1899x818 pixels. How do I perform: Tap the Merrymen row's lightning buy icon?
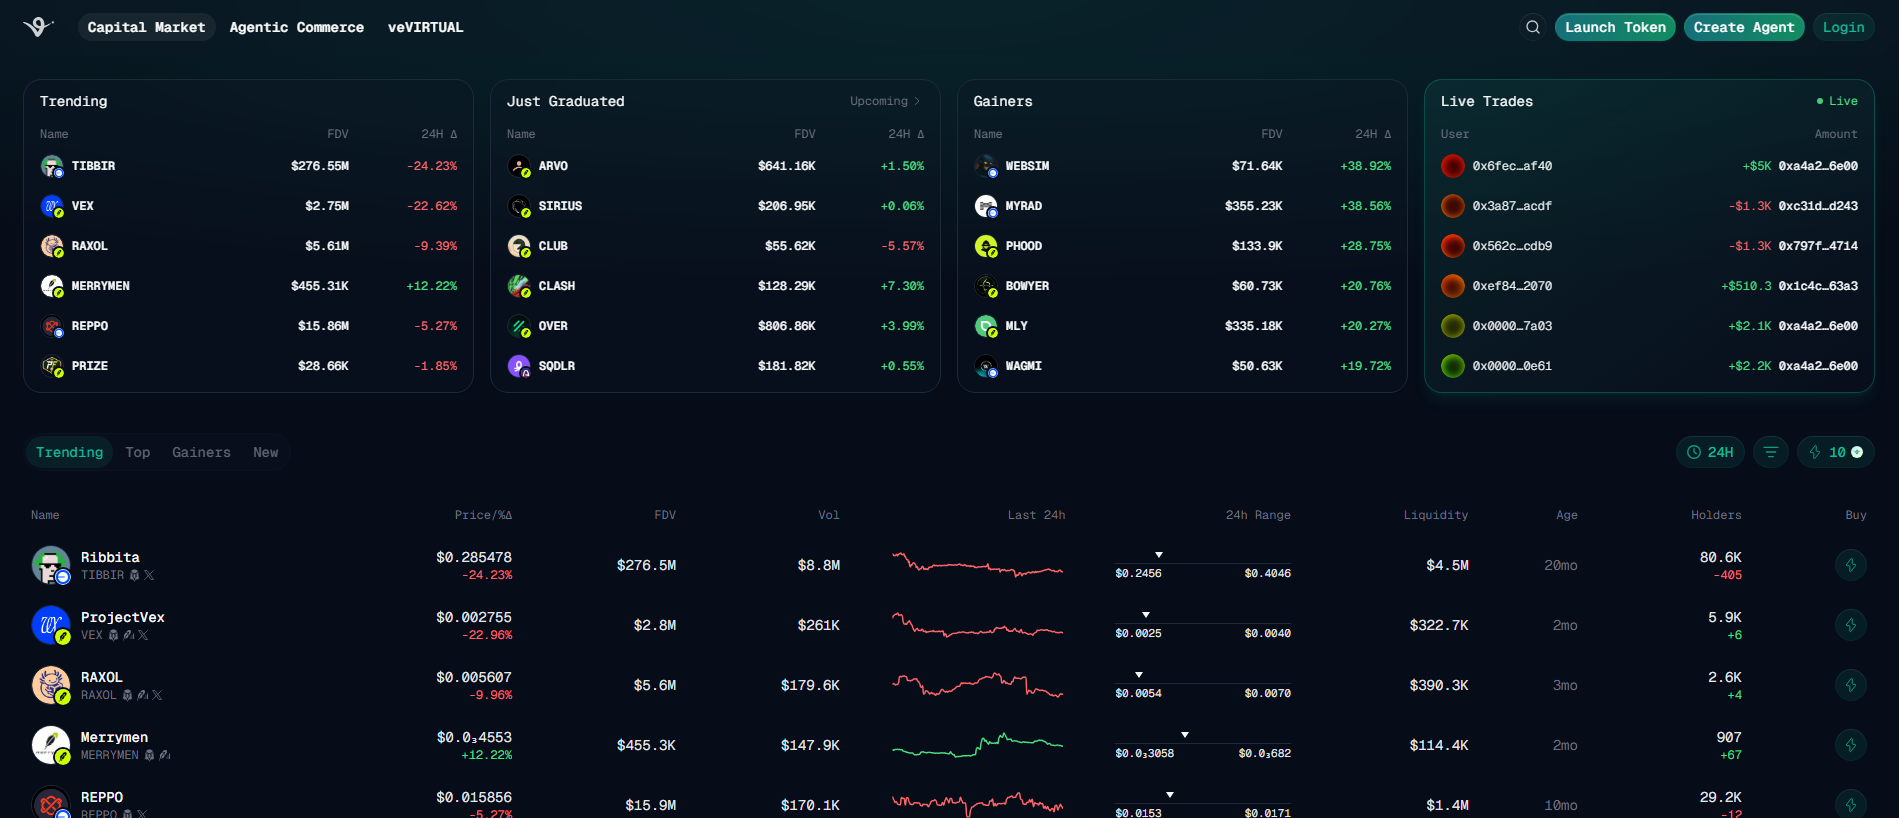point(1850,745)
